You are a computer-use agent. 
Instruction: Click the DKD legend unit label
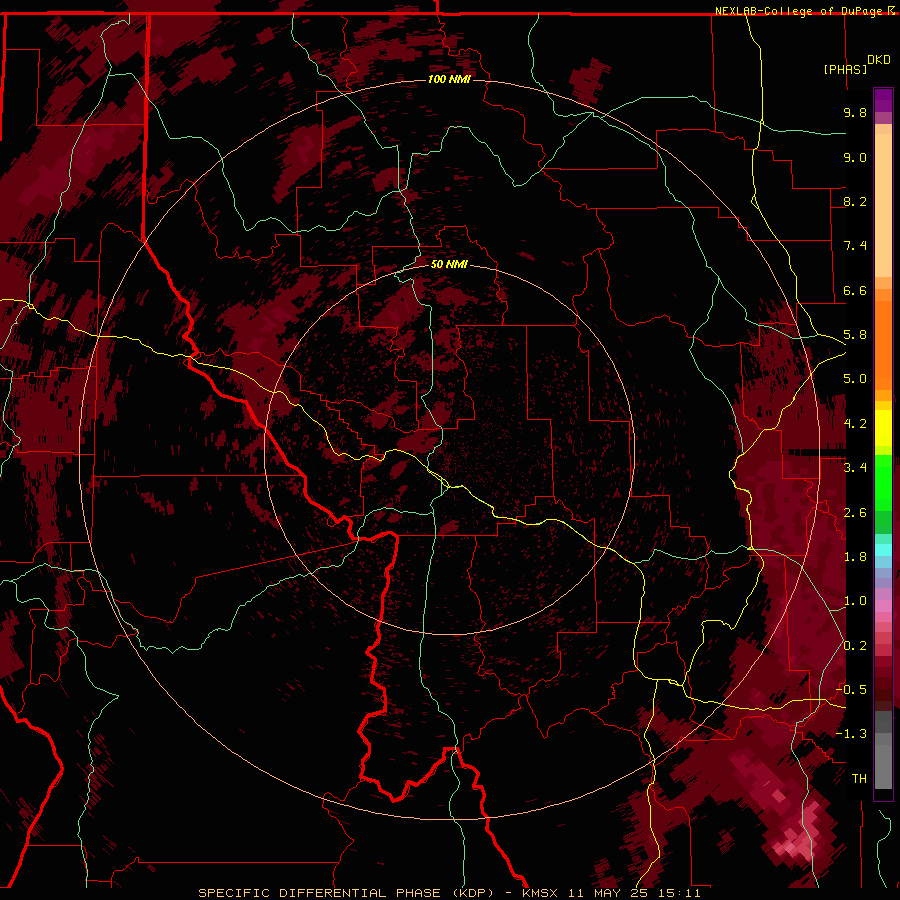tap(879, 60)
